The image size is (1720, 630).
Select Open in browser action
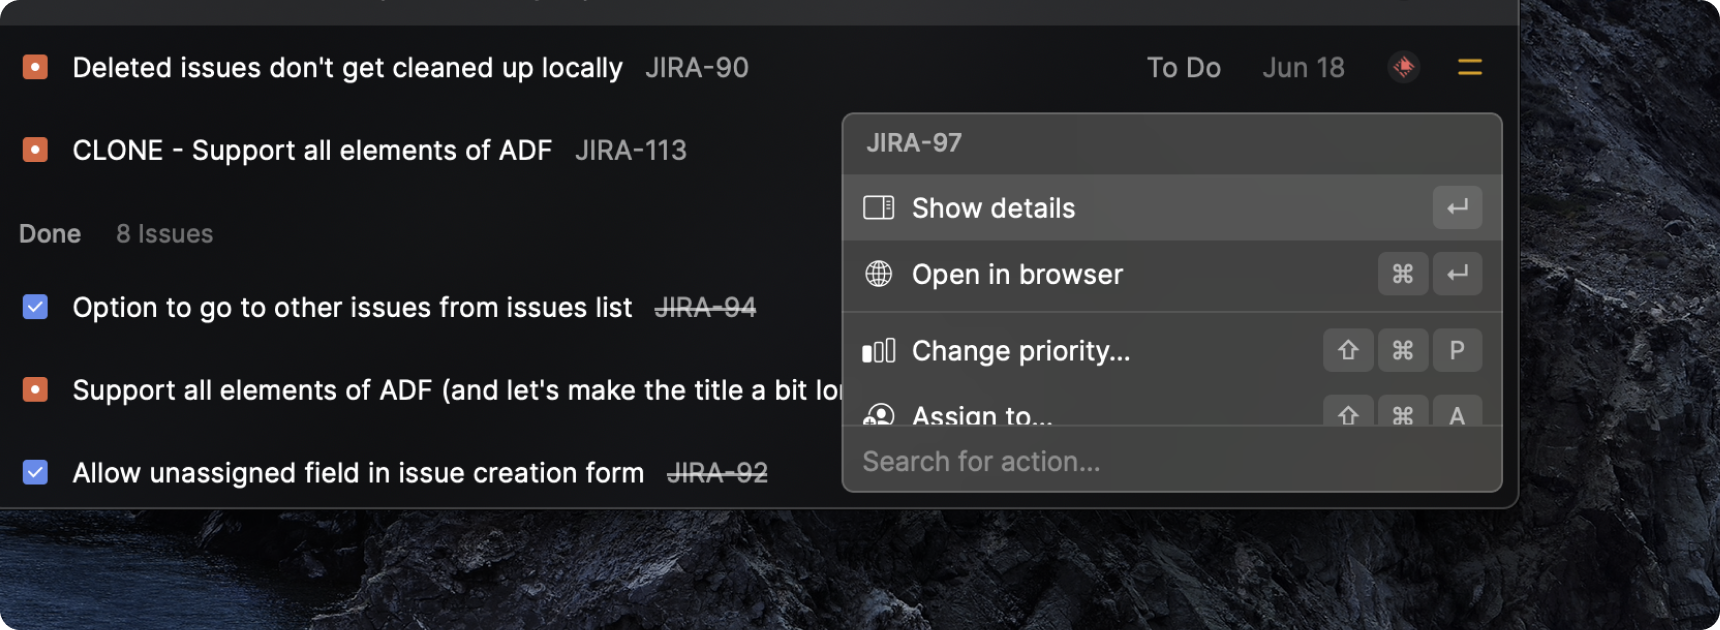[1172, 274]
